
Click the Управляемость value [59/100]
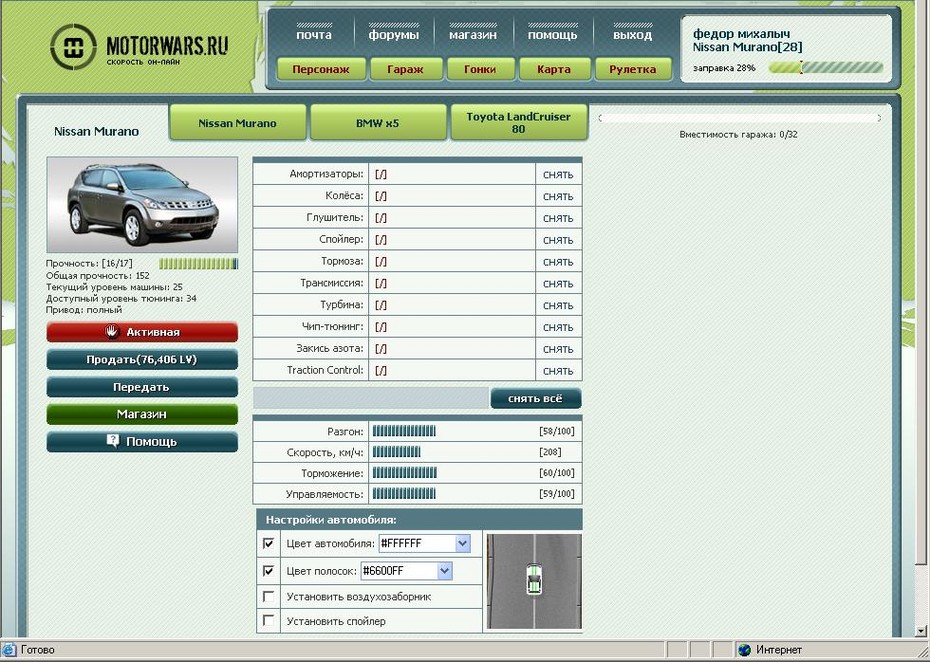(557, 494)
